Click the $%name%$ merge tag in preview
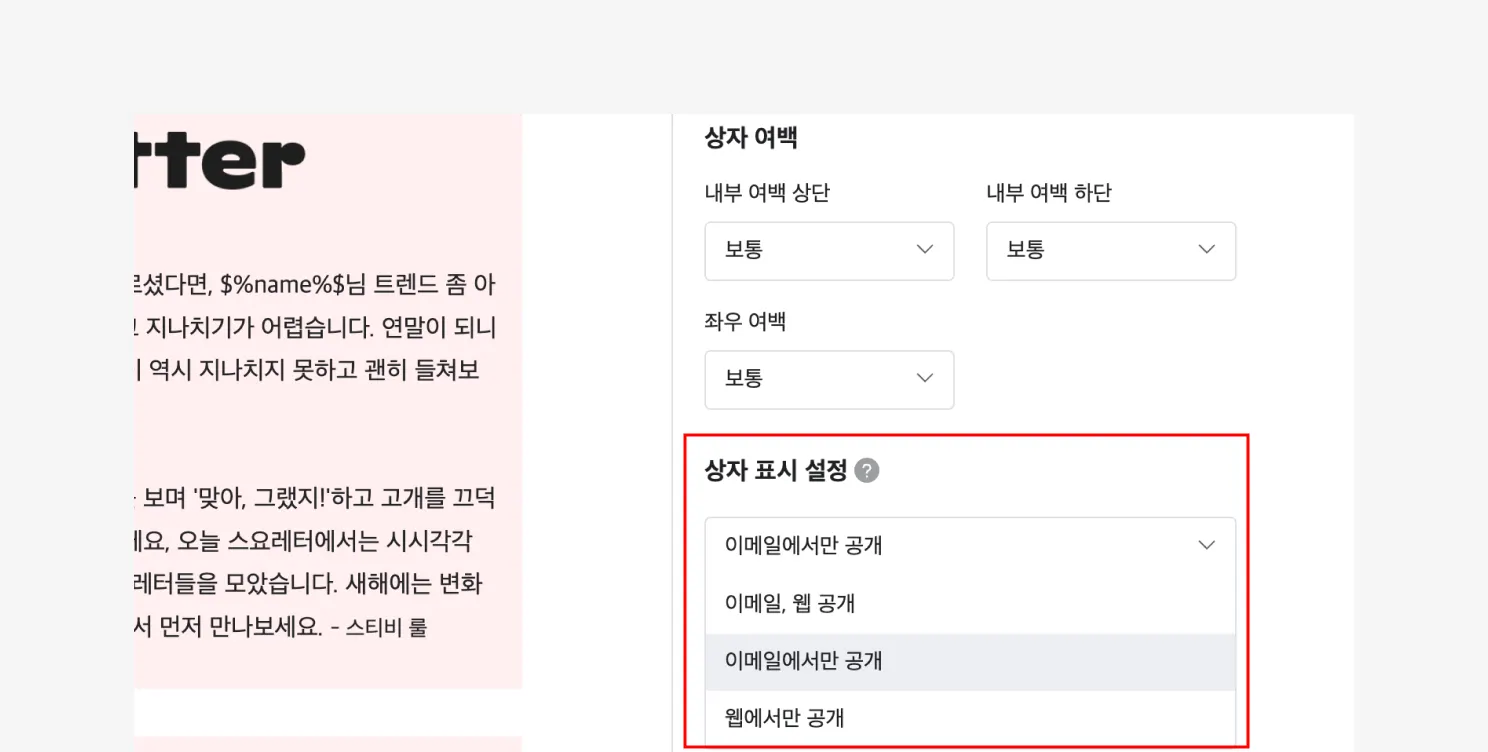 (281, 284)
